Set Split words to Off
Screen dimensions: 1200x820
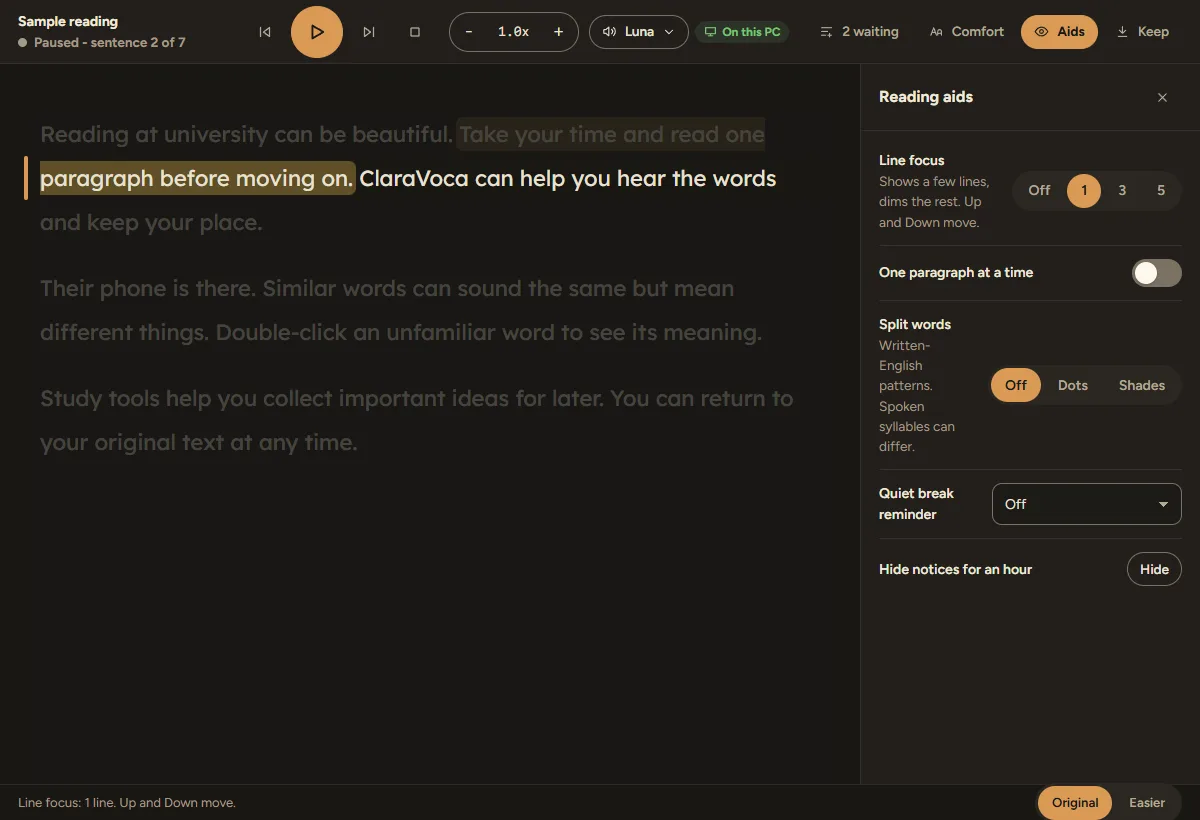[x=1016, y=385]
